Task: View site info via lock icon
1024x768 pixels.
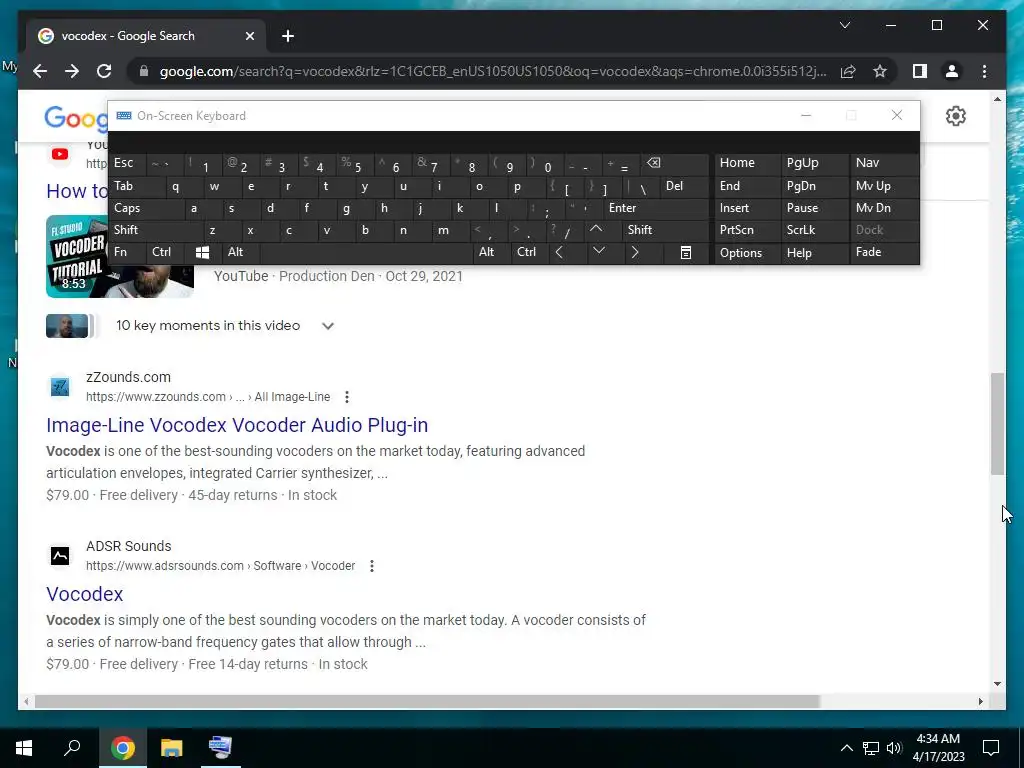Action: click(x=144, y=71)
